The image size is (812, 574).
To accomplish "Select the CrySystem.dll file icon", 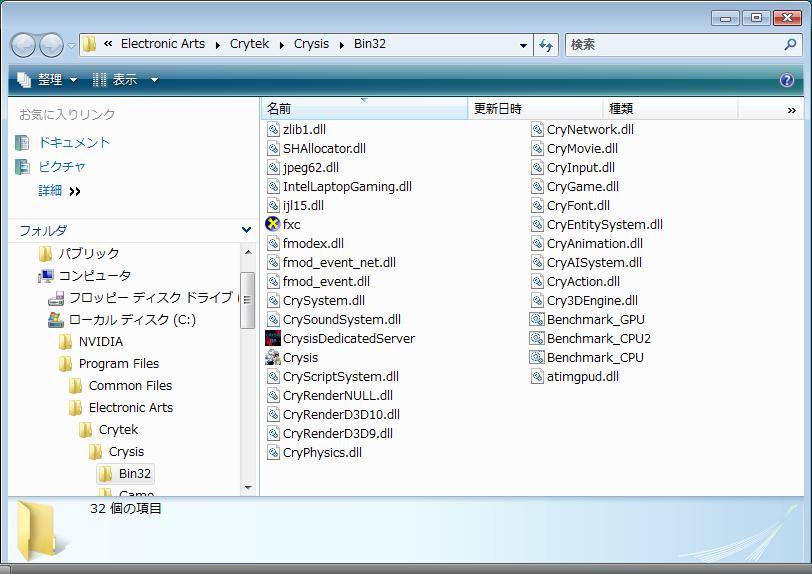I will pos(273,300).
